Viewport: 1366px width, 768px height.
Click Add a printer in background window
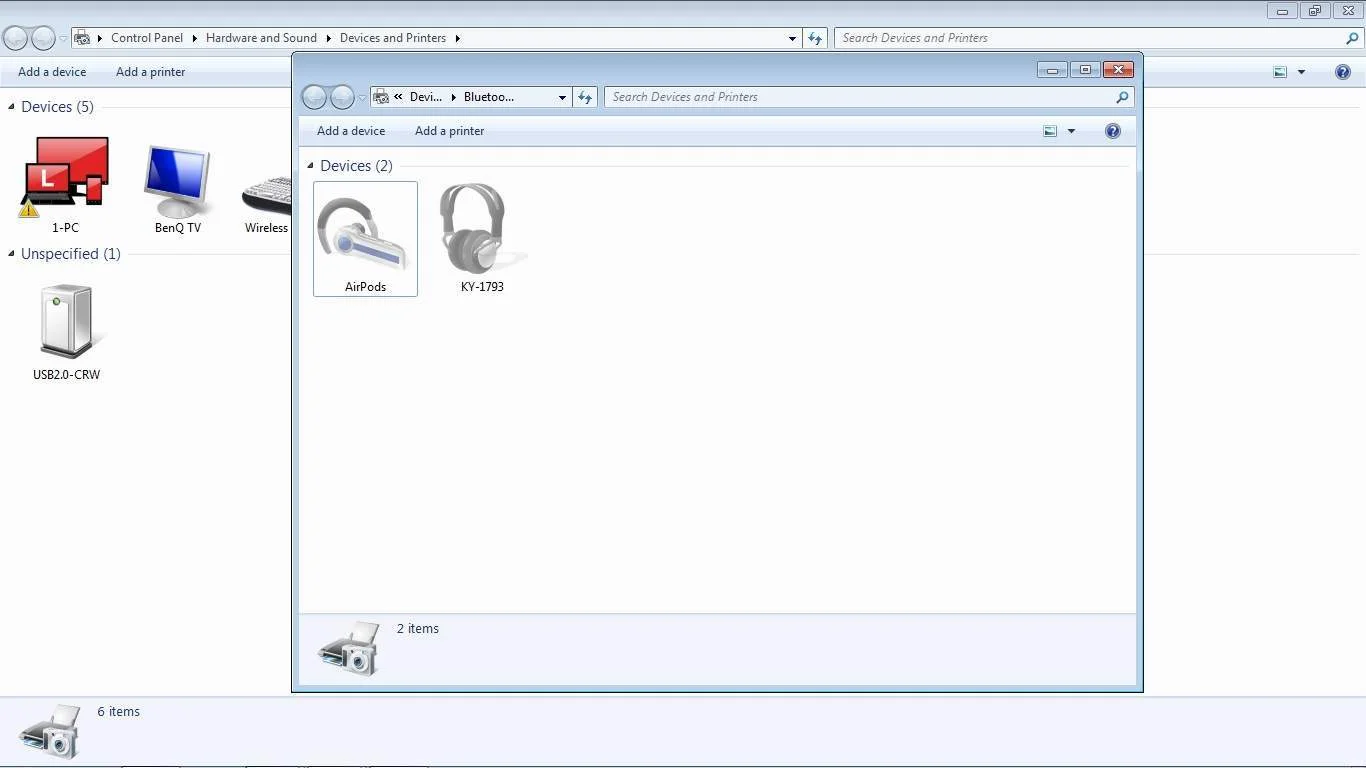tap(150, 72)
